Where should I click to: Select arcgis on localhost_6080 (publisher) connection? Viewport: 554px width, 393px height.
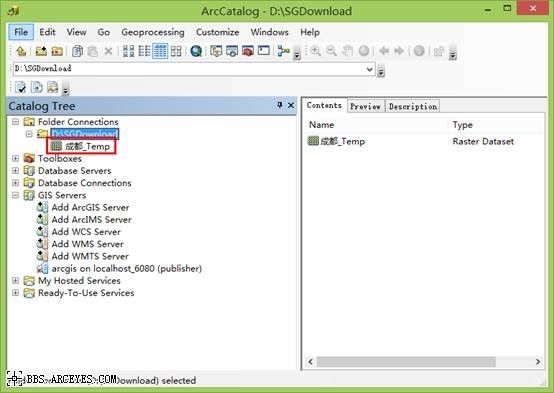coord(119,269)
